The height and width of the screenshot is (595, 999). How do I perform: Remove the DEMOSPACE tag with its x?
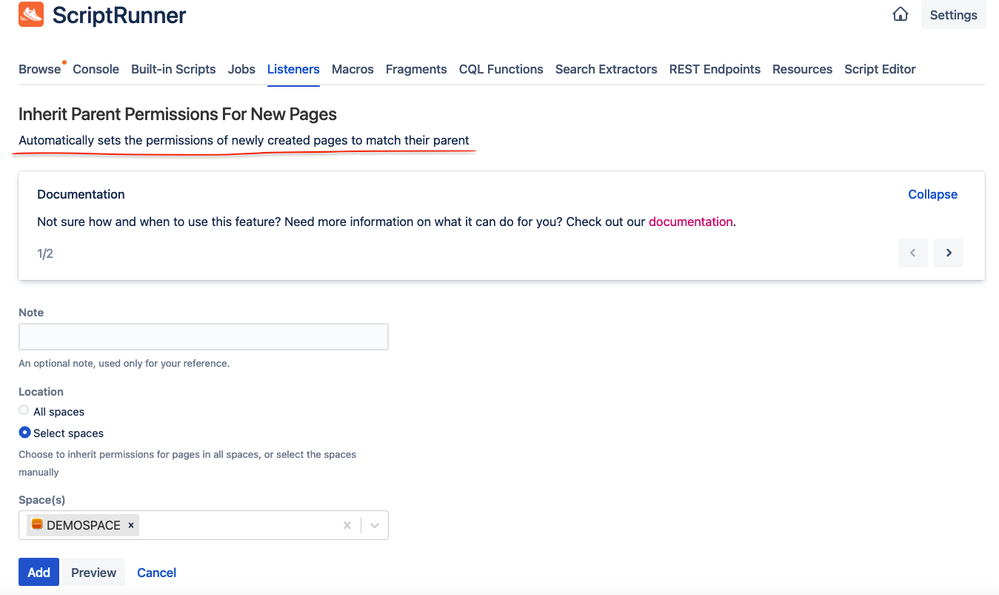click(x=131, y=525)
